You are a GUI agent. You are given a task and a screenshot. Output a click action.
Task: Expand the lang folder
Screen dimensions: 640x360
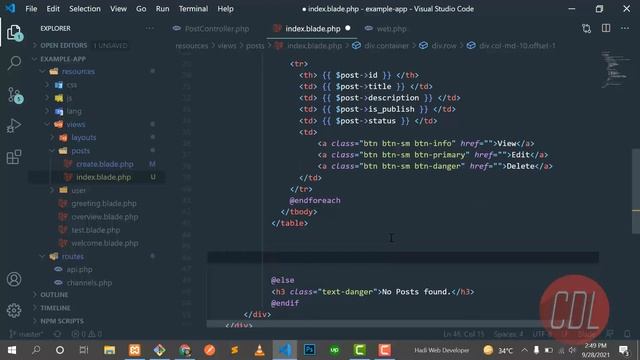click(x=74, y=111)
